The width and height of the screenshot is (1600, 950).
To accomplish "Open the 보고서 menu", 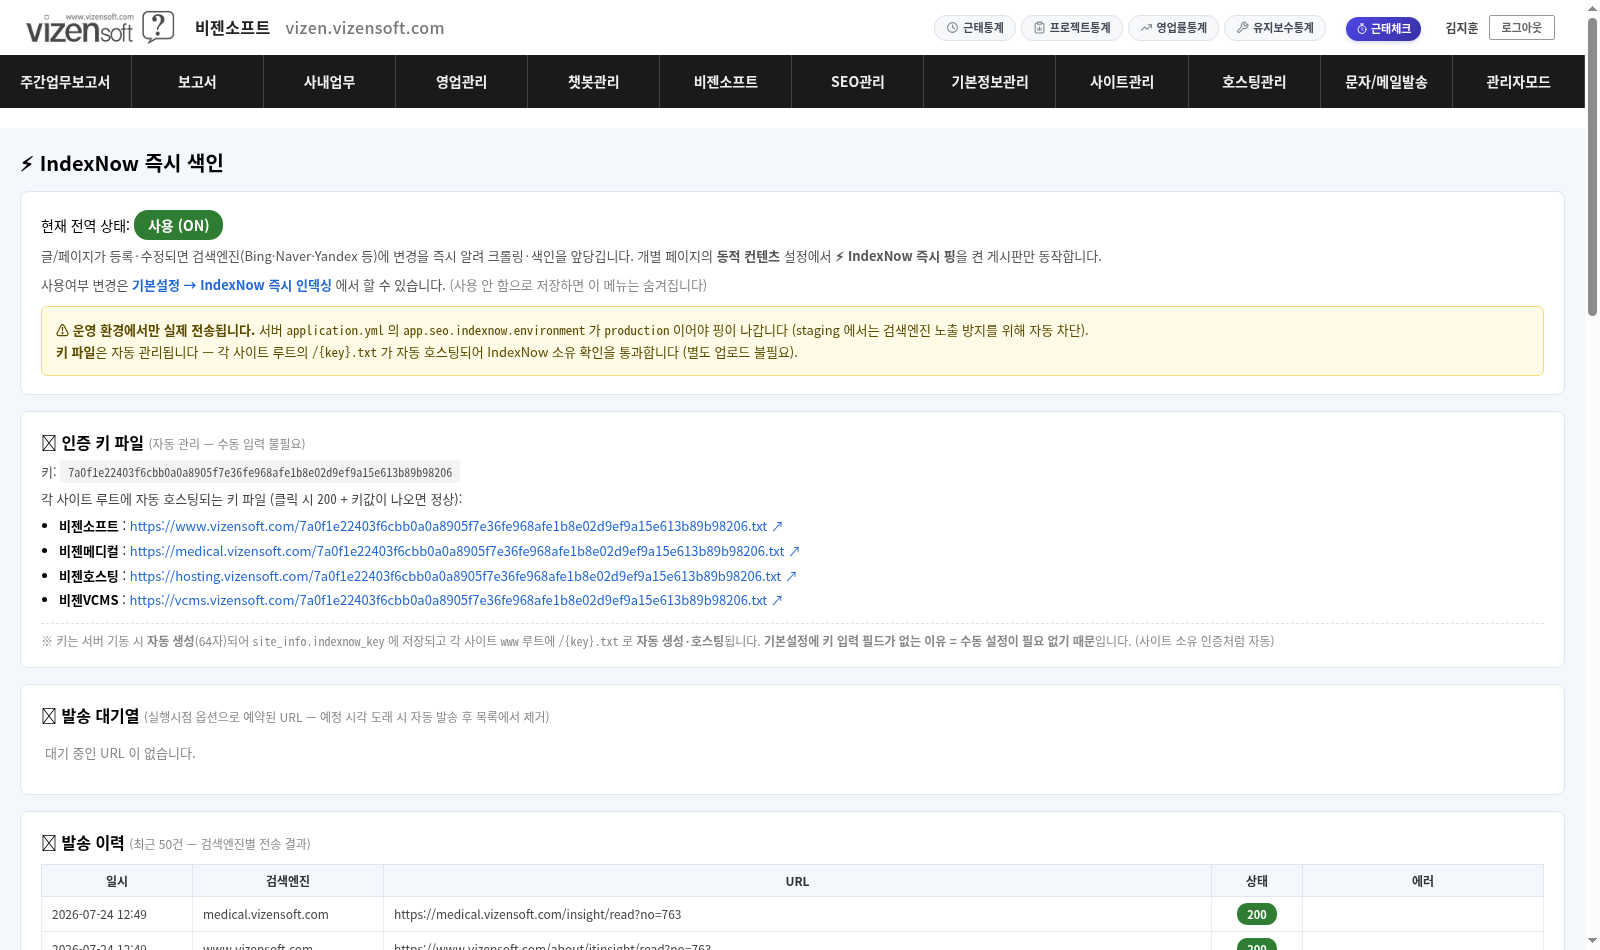I will click(197, 82).
